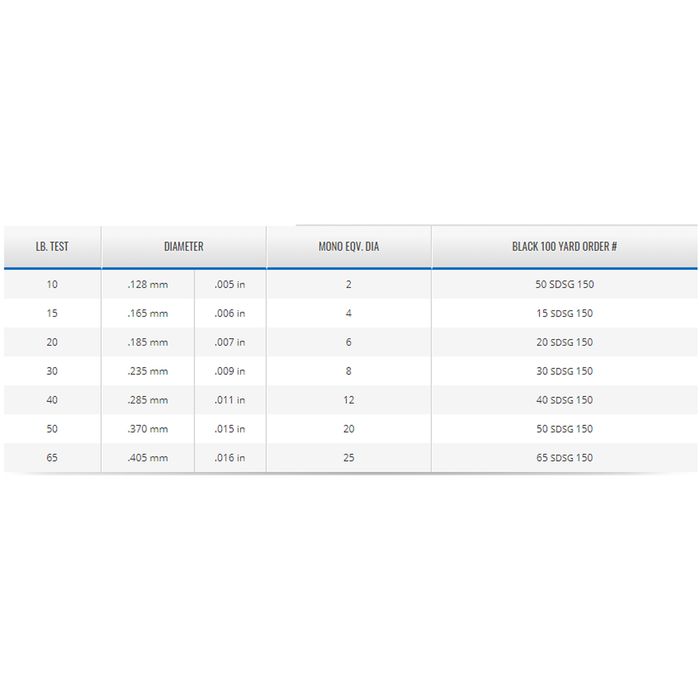Click the .165 mm diameter value
Image resolution: width=700 pixels, height=700 pixels.
pyautogui.click(x=148, y=314)
